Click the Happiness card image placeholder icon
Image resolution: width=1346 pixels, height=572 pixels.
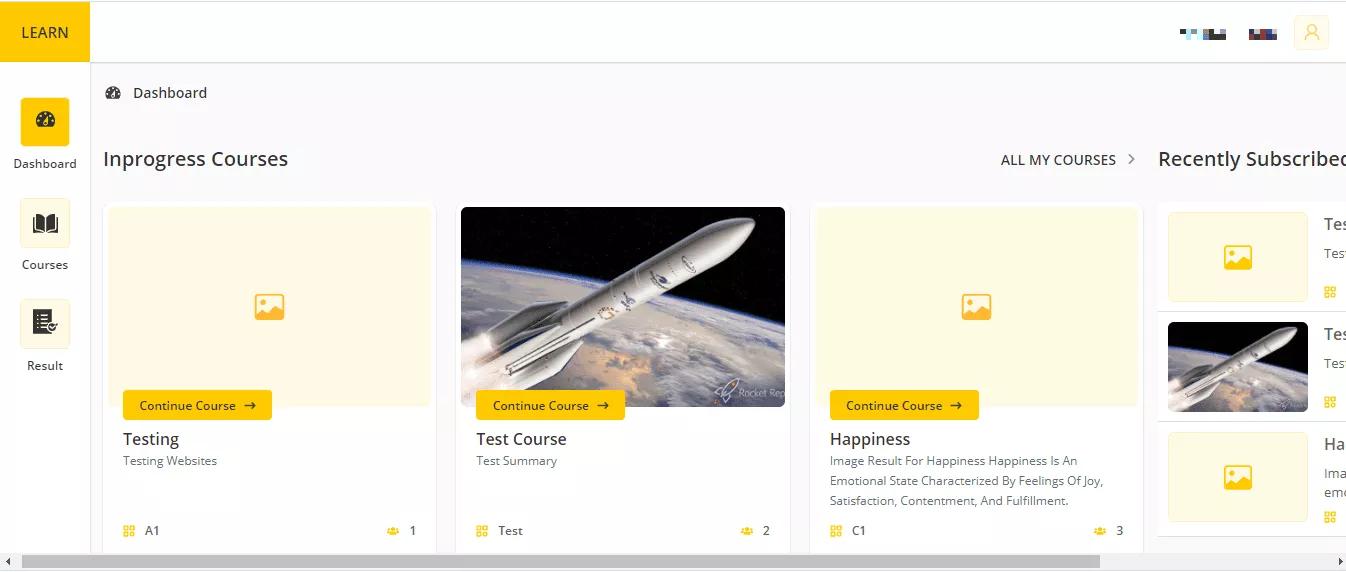click(976, 307)
